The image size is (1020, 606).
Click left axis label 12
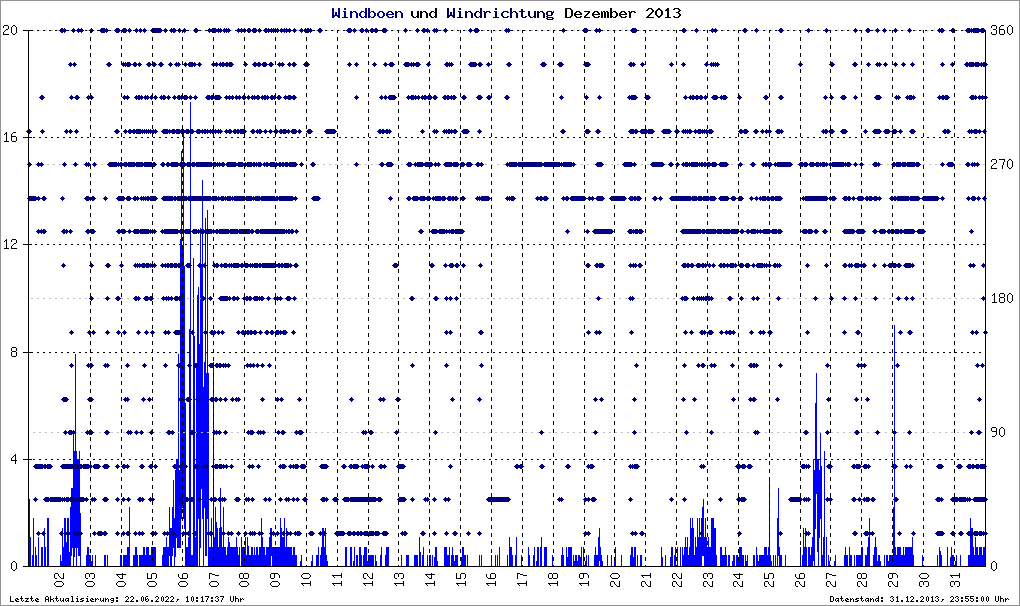point(9,244)
